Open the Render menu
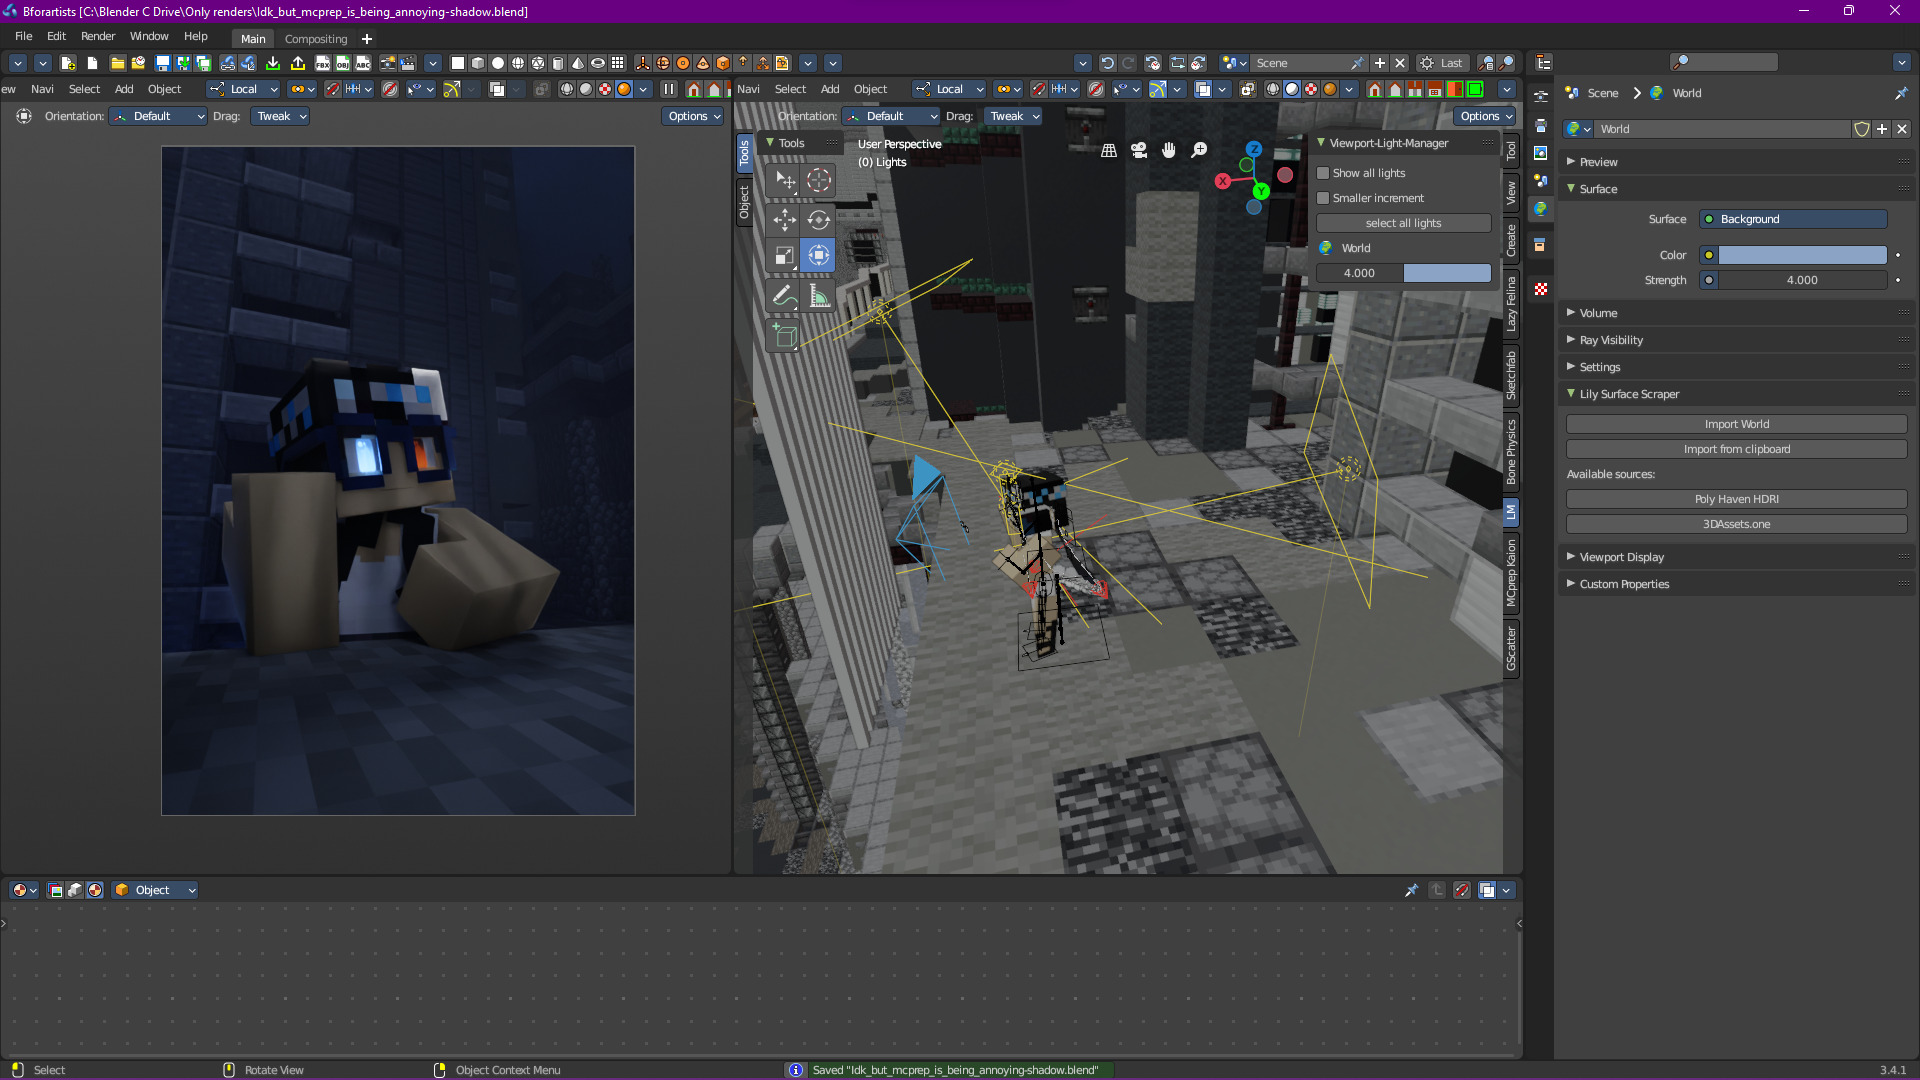The width and height of the screenshot is (1920, 1080). [x=98, y=36]
